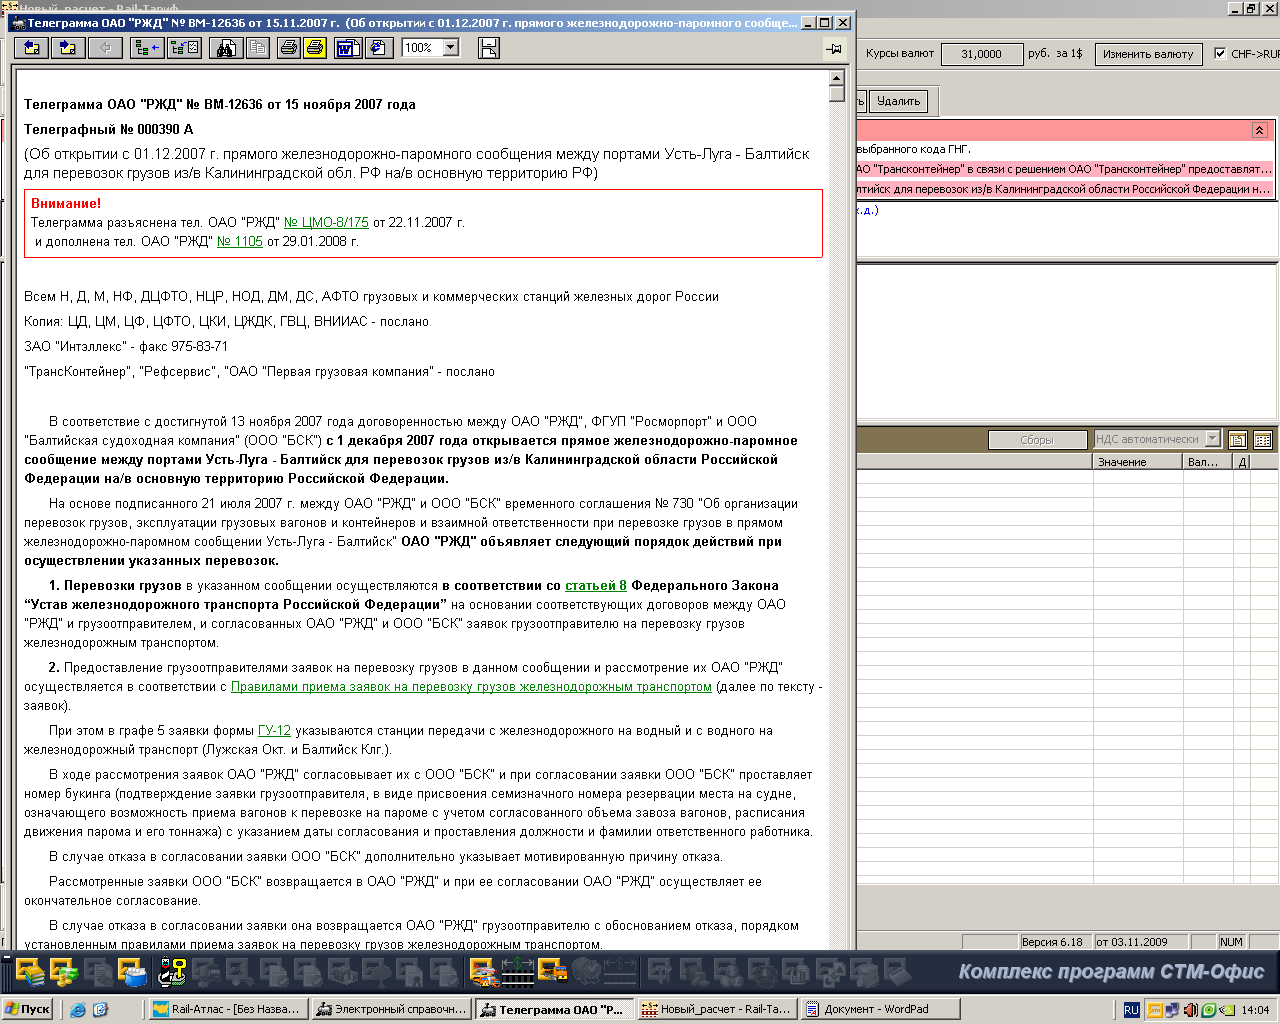
Task: Open telegram link № ЦМО-8/175
Action: point(326,222)
